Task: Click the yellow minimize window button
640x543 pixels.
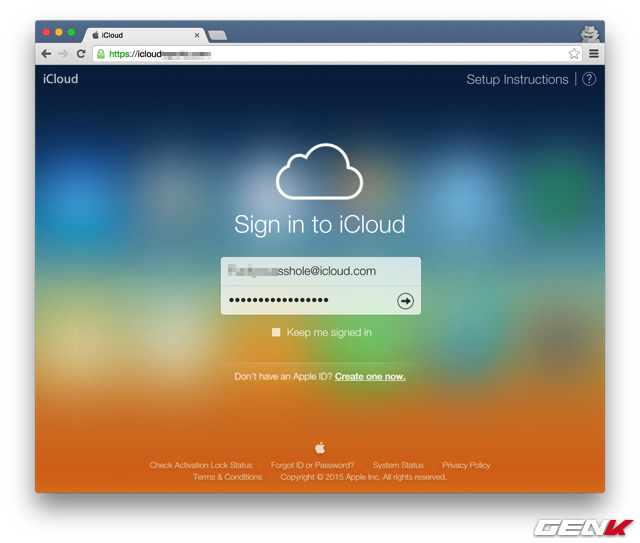Action: [59, 32]
